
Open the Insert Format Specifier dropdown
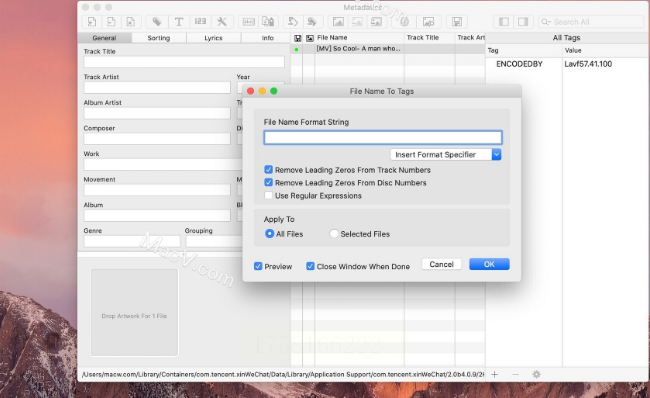tap(446, 155)
